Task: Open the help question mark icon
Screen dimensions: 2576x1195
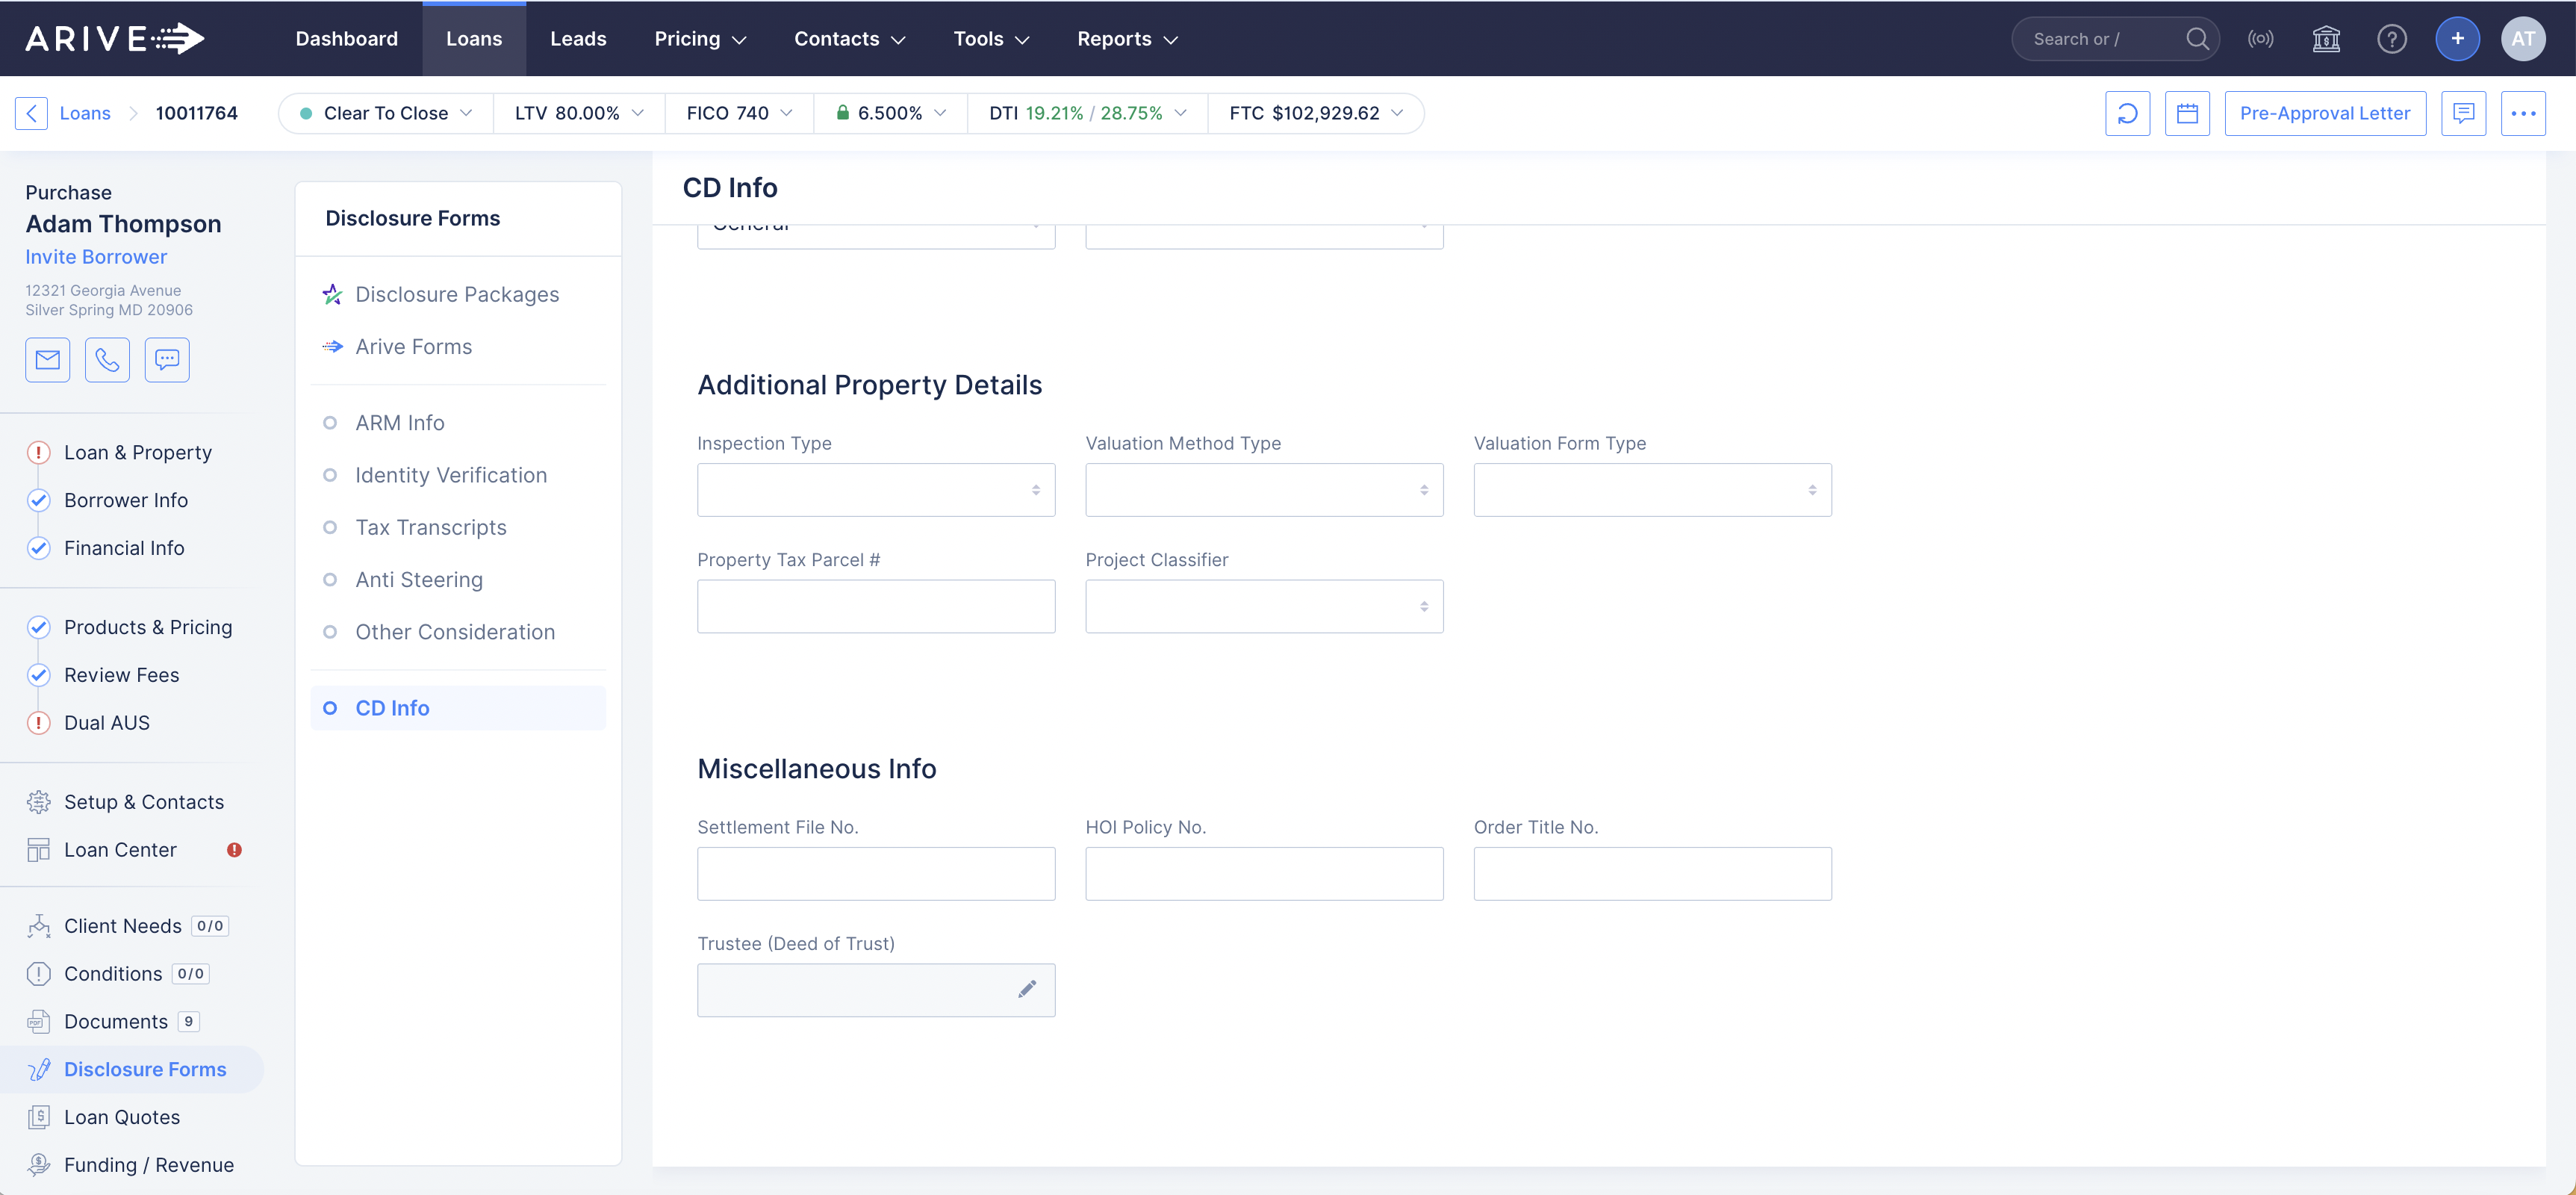Action: pos(2391,39)
